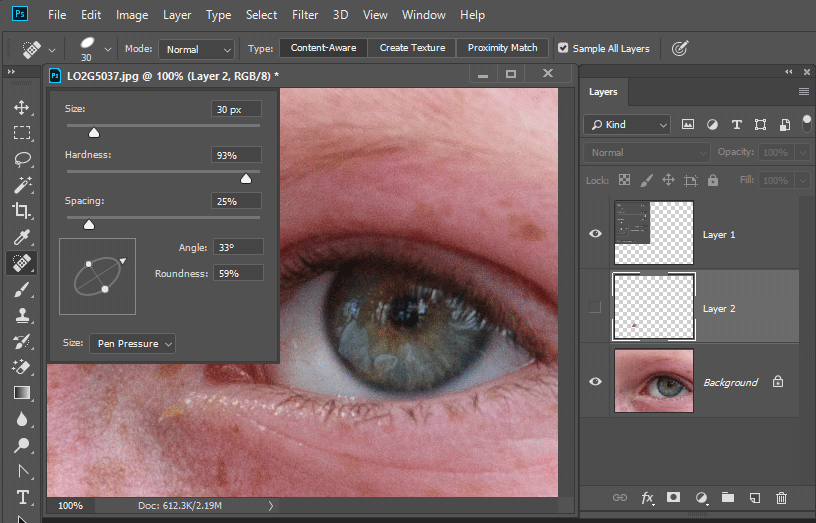Toggle Sample All Layers checkbox
The image size is (816, 523).
click(563, 48)
